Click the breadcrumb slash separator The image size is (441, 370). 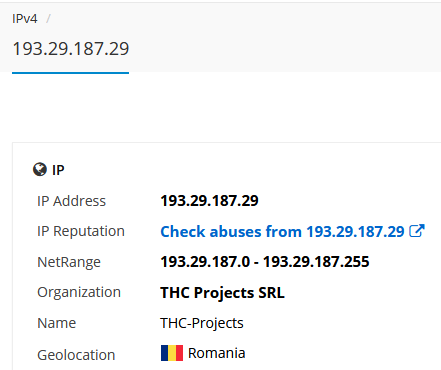click(x=48, y=19)
